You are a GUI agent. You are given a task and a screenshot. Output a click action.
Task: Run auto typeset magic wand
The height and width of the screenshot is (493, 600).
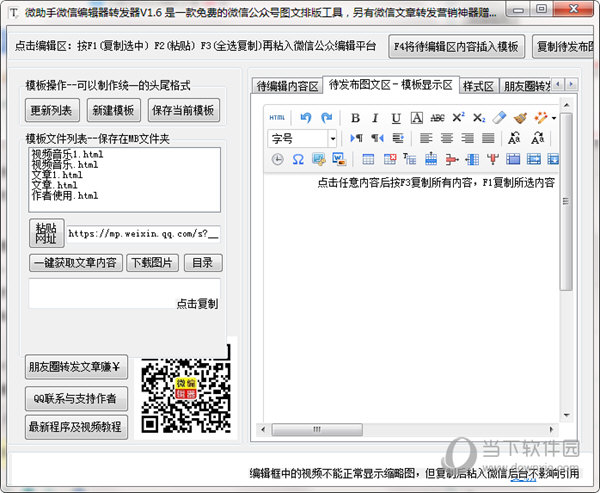pyautogui.click(x=540, y=118)
